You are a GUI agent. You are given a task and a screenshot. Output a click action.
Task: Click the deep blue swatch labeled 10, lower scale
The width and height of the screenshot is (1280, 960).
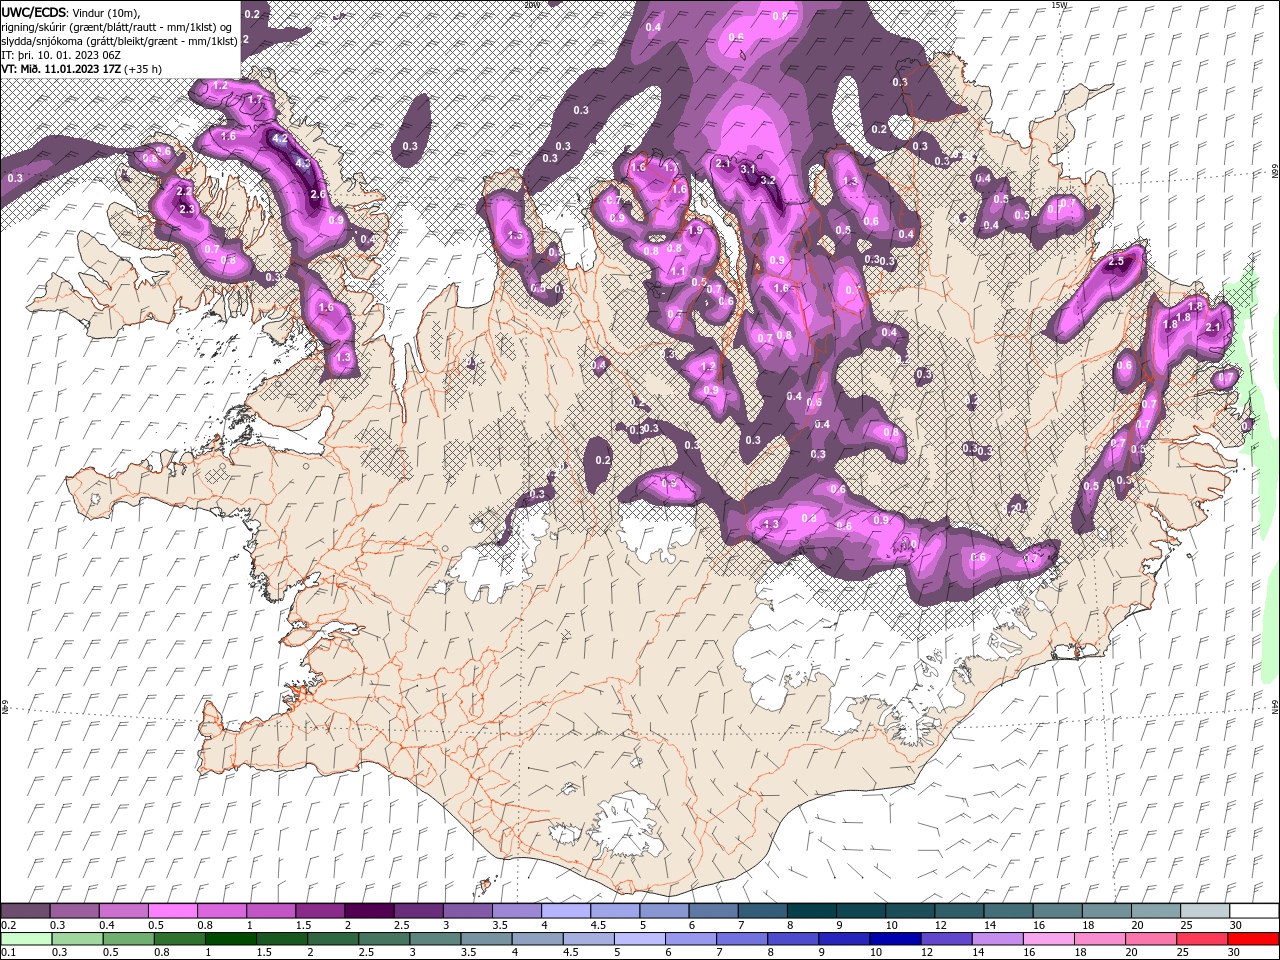pyautogui.click(x=895, y=939)
